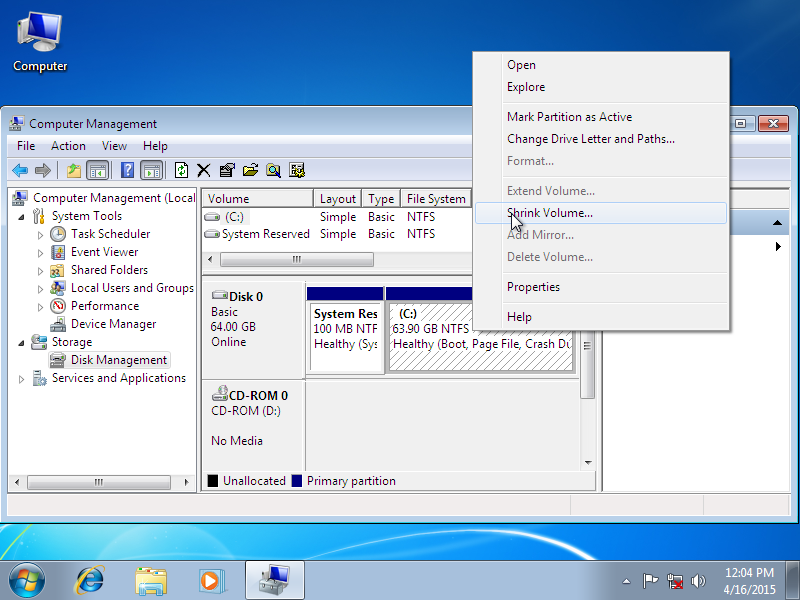Toggle the Show/Hide Action Pane button
The height and width of the screenshot is (600, 800).
coord(152,170)
